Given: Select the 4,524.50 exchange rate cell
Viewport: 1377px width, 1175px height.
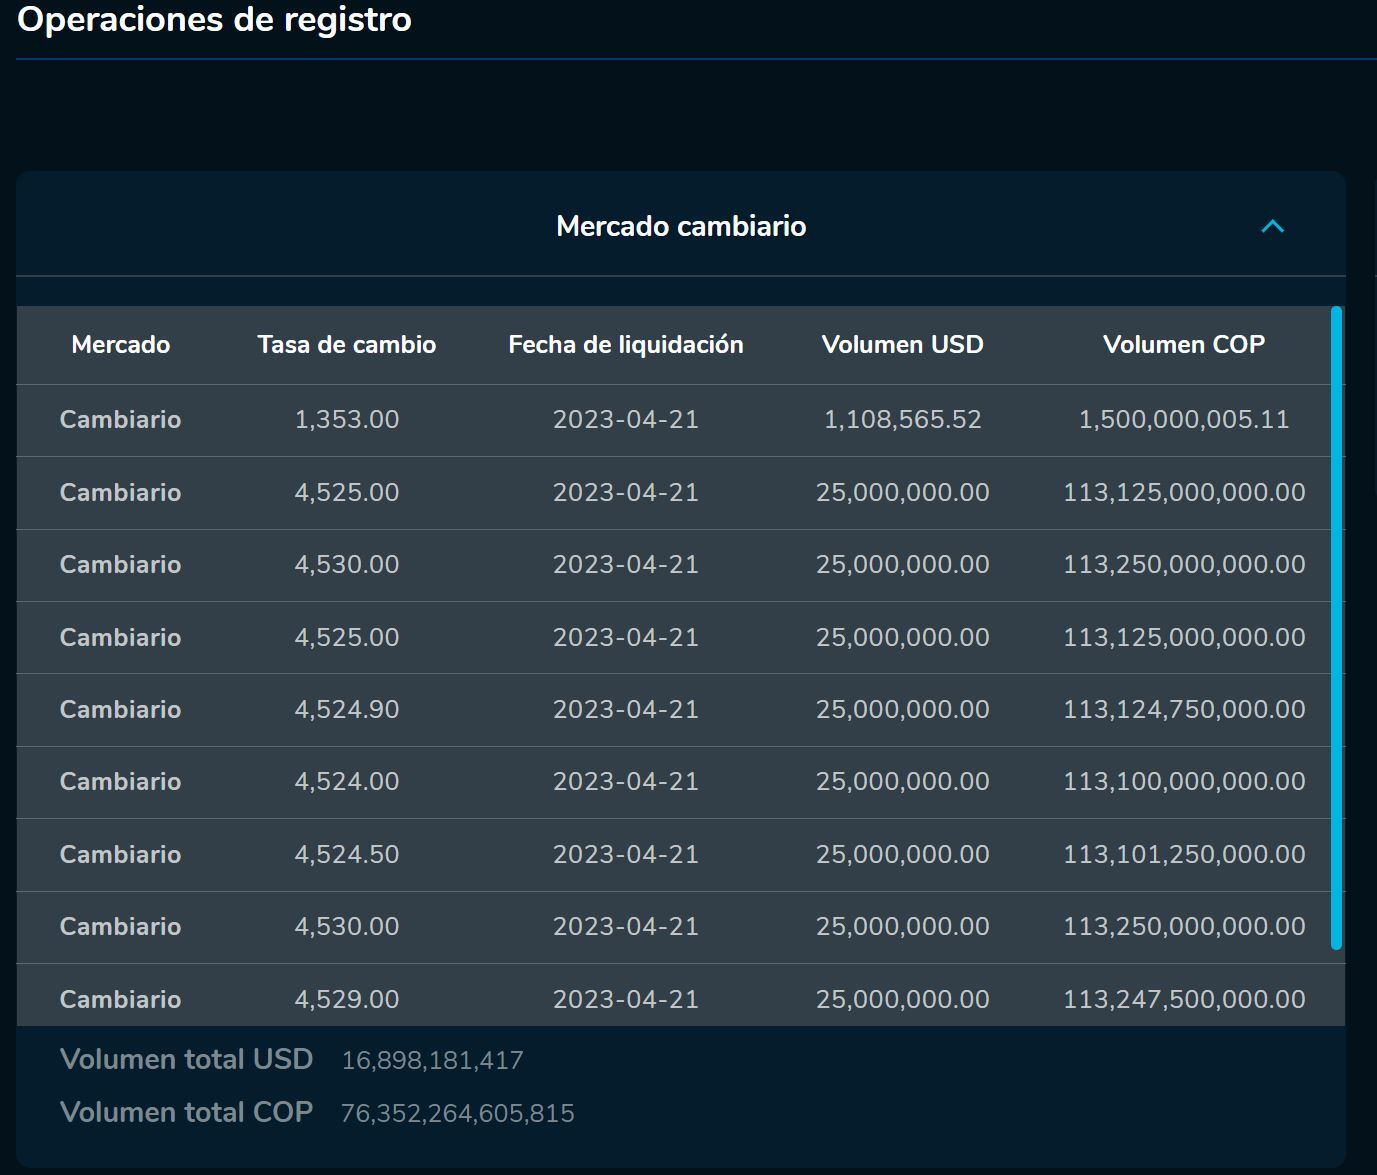Looking at the screenshot, I should (x=346, y=855).
